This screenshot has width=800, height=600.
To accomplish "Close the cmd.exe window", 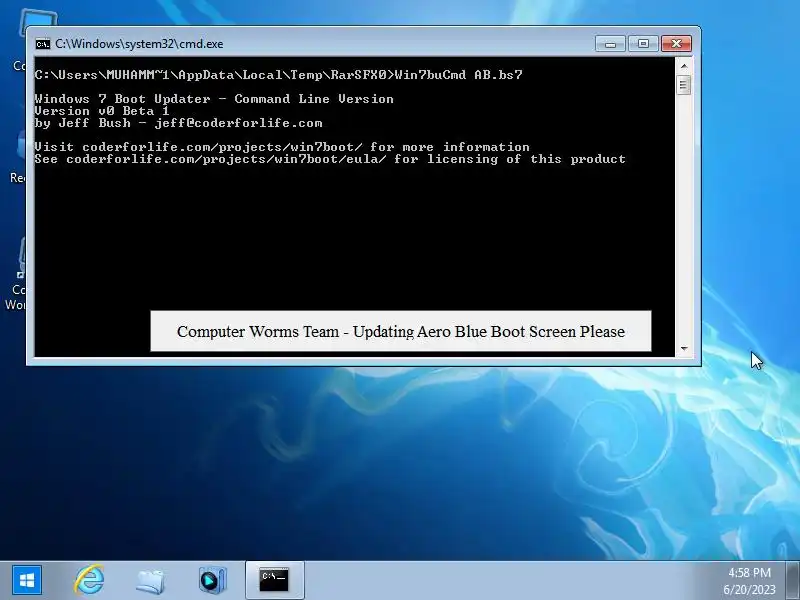I will [676, 44].
